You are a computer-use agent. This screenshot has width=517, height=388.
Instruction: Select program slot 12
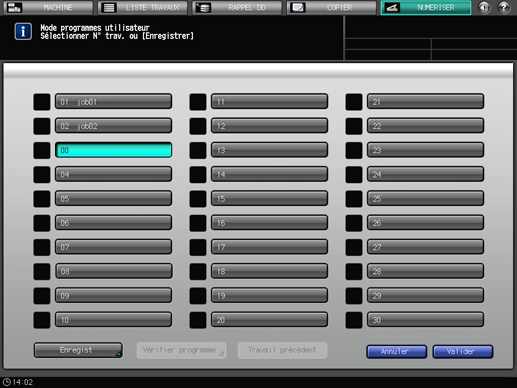[269, 126]
